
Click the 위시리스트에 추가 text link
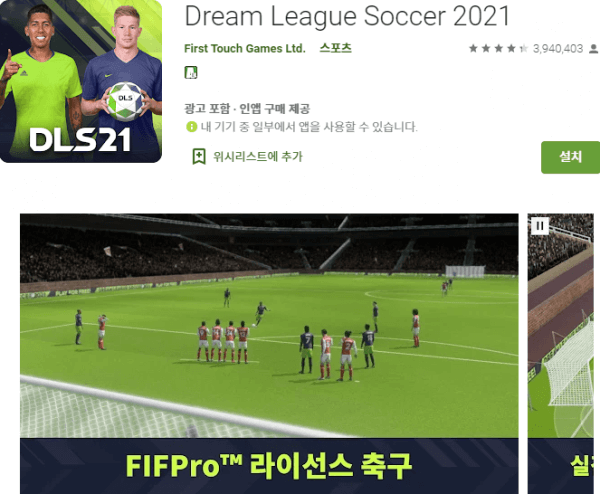click(258, 157)
